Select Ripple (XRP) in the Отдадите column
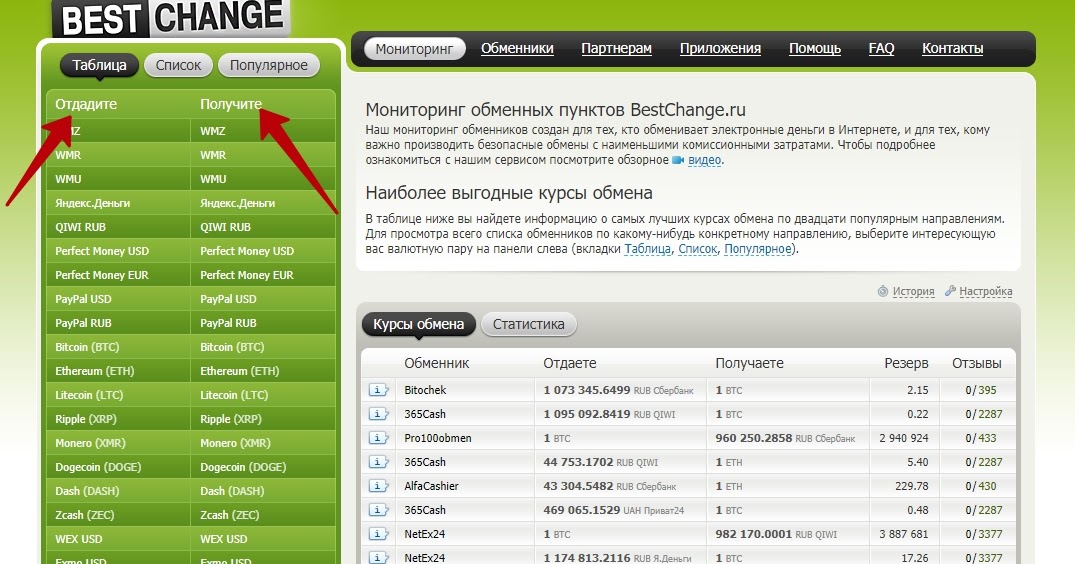Screen dimensions: 1075x564 point(118,419)
